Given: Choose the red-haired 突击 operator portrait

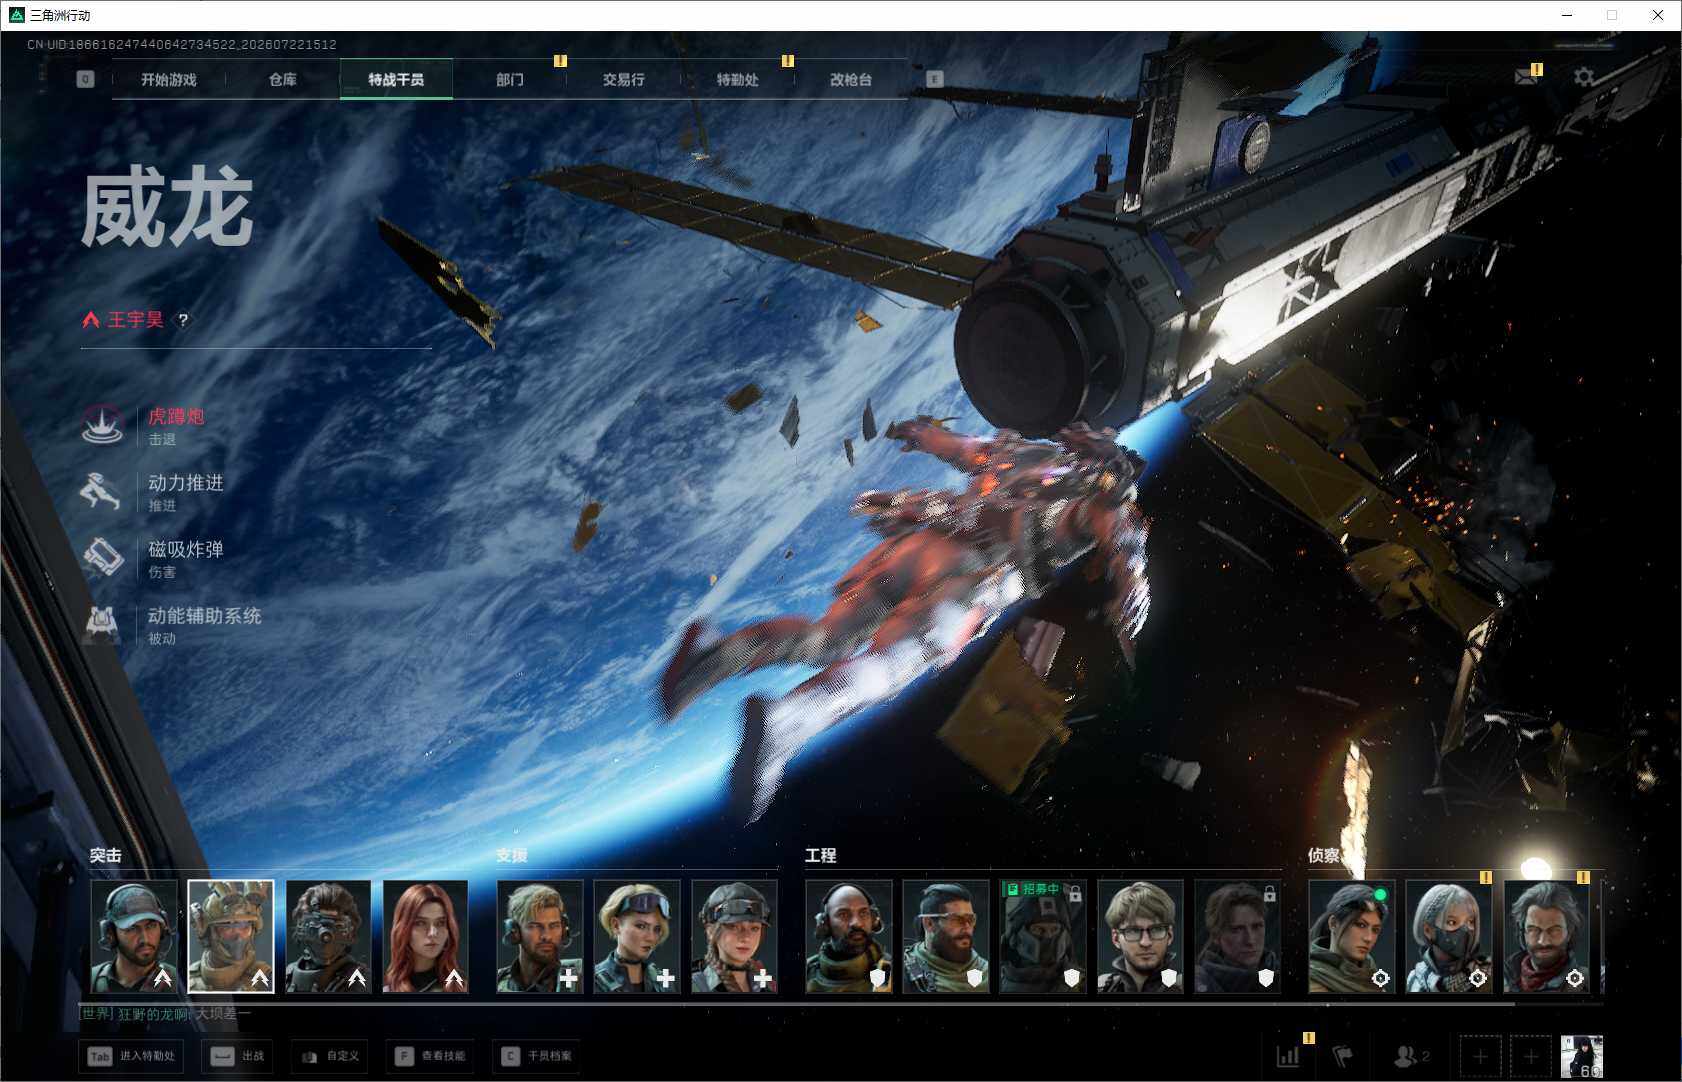Looking at the screenshot, I should [x=425, y=937].
